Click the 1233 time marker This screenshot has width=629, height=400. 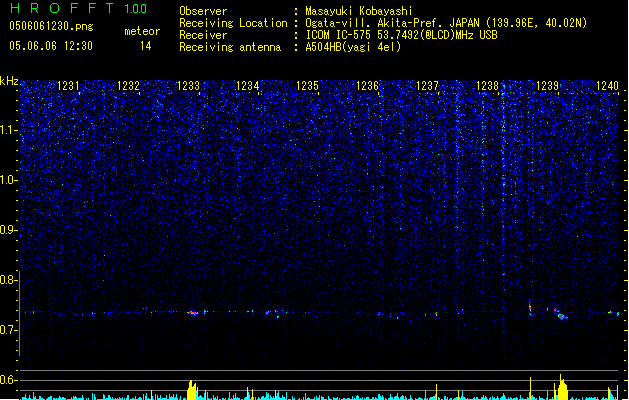tap(188, 86)
